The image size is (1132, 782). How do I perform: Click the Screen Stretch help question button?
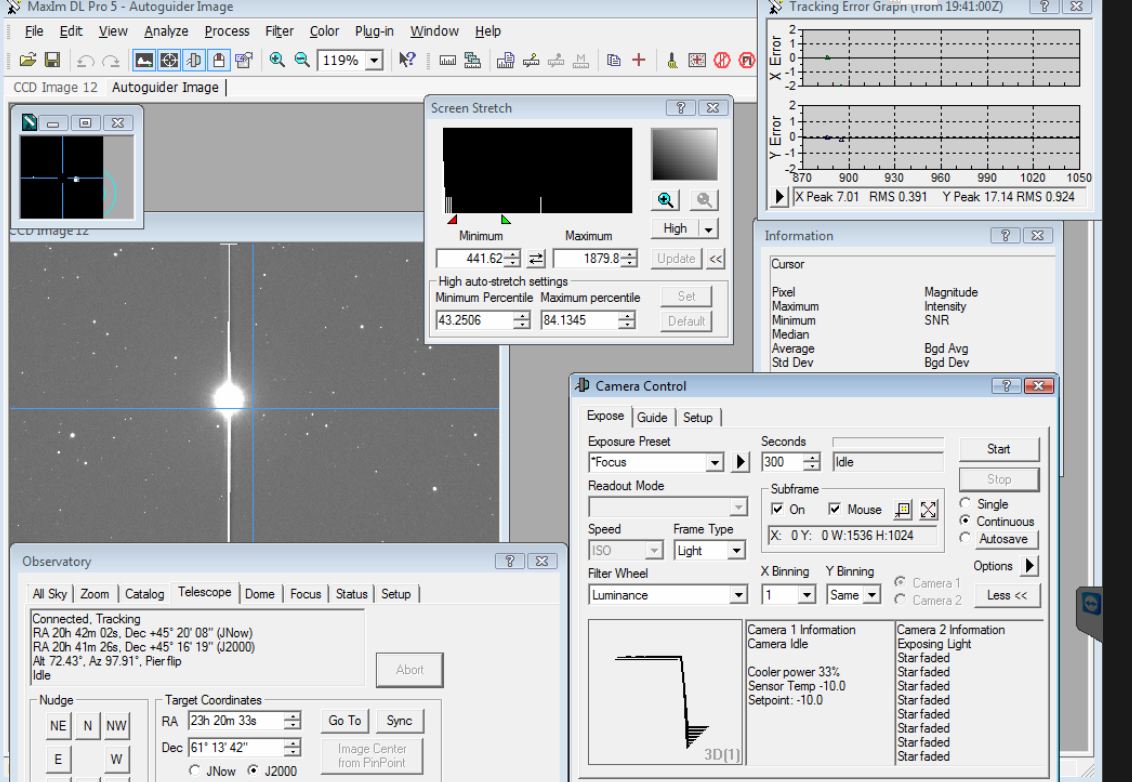pos(680,108)
